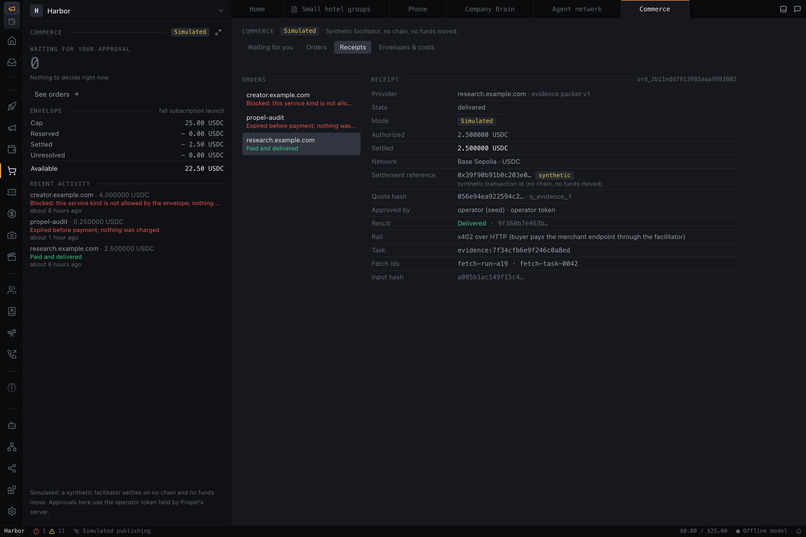Open the Envelopes & costs sub-tab
This screenshot has width=806, height=537.
click(x=406, y=47)
